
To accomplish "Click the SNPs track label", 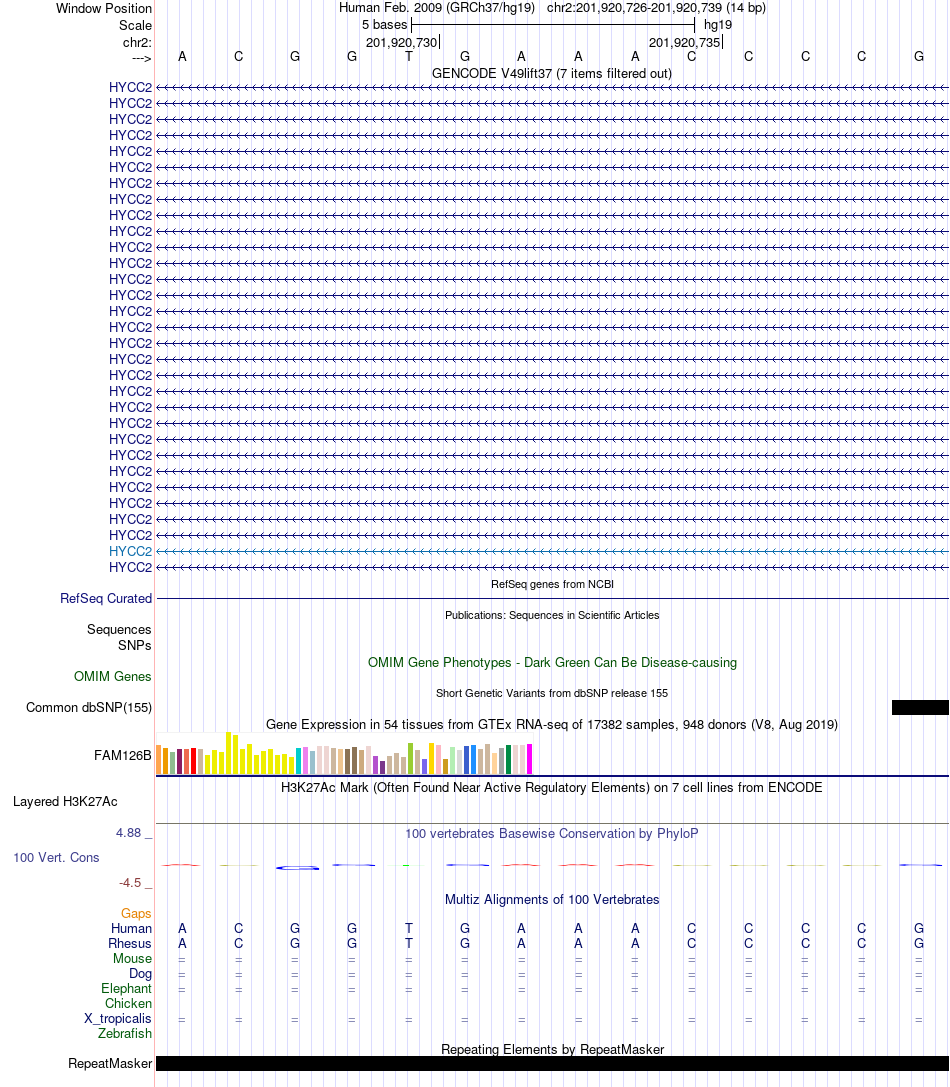I will (x=135, y=645).
